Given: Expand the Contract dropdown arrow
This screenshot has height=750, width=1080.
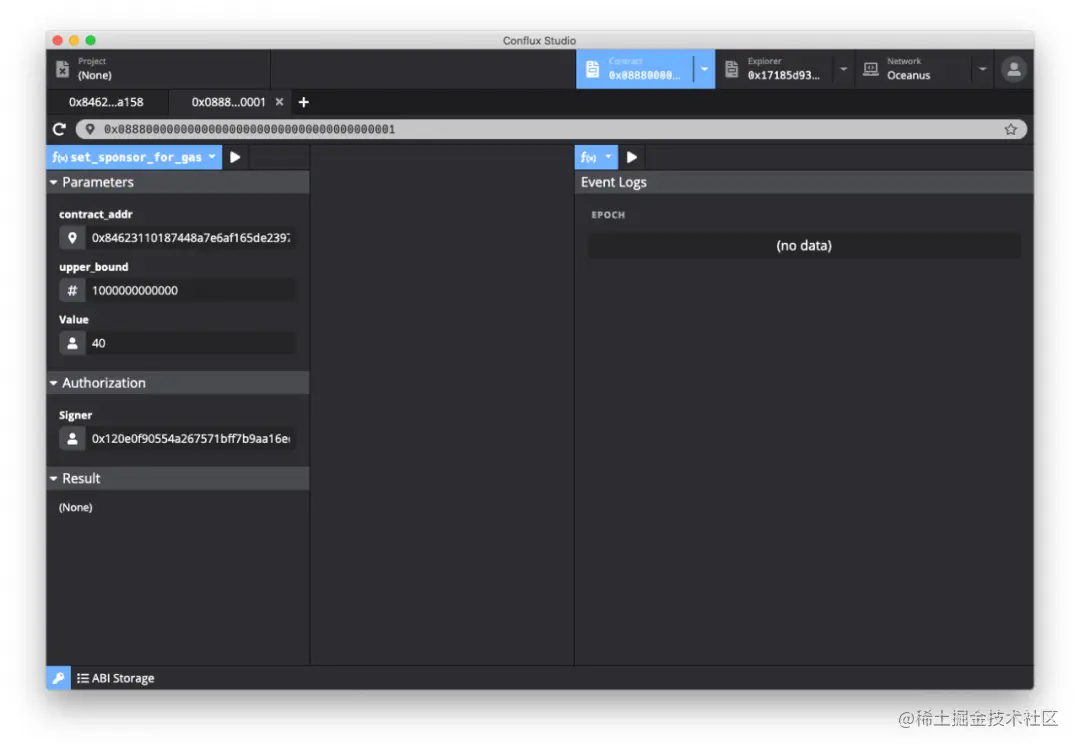Looking at the screenshot, I should tap(704, 69).
